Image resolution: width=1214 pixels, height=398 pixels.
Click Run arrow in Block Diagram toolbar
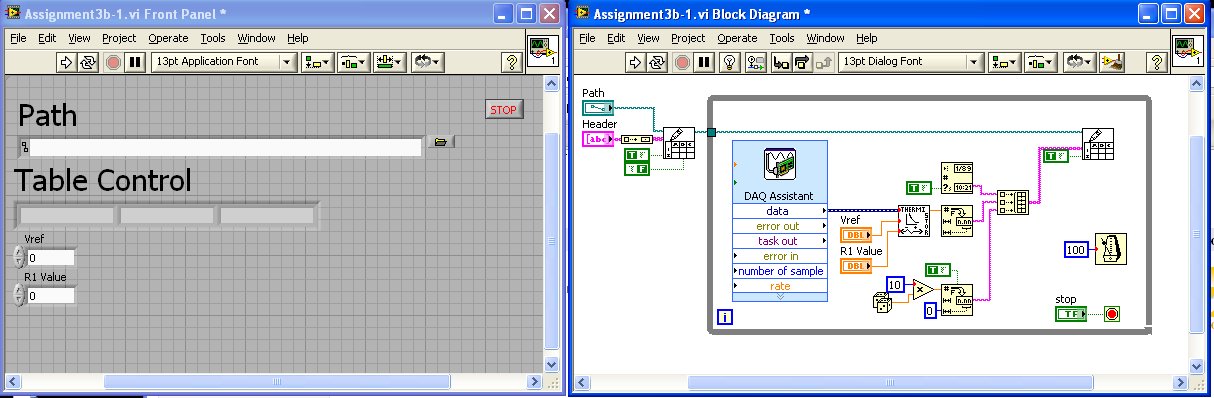(x=634, y=62)
